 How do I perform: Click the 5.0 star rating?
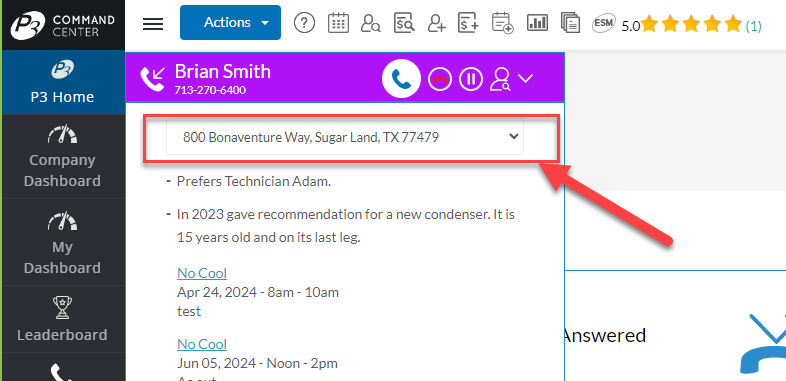tap(681, 24)
